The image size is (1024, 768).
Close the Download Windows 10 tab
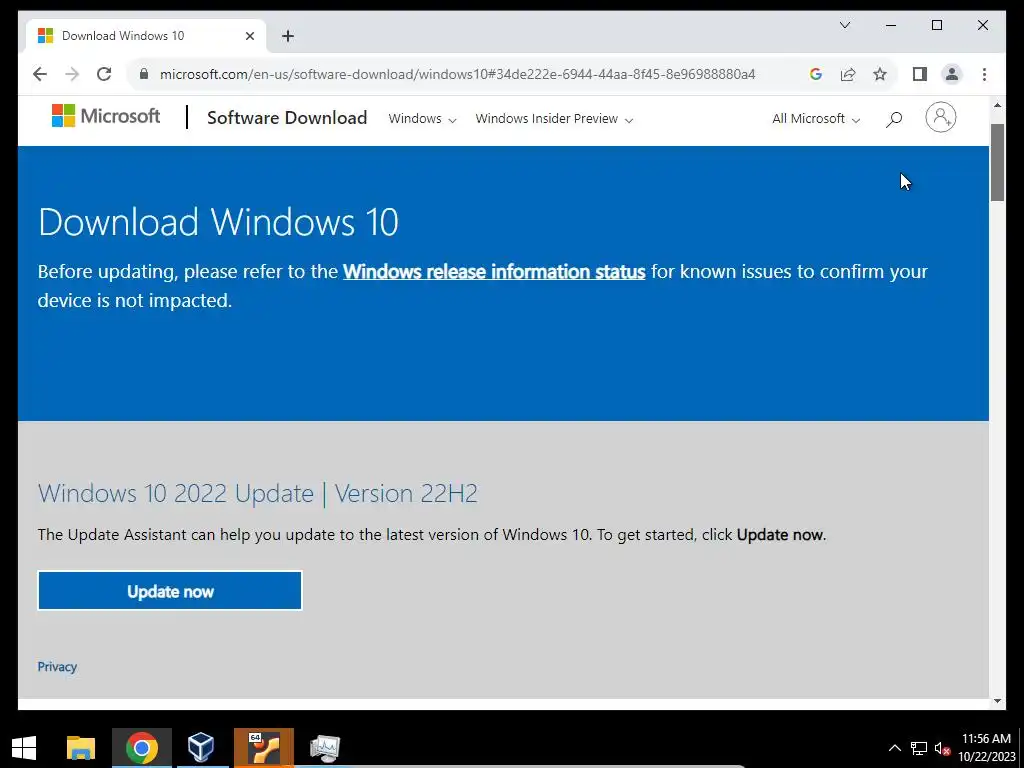pyautogui.click(x=249, y=36)
